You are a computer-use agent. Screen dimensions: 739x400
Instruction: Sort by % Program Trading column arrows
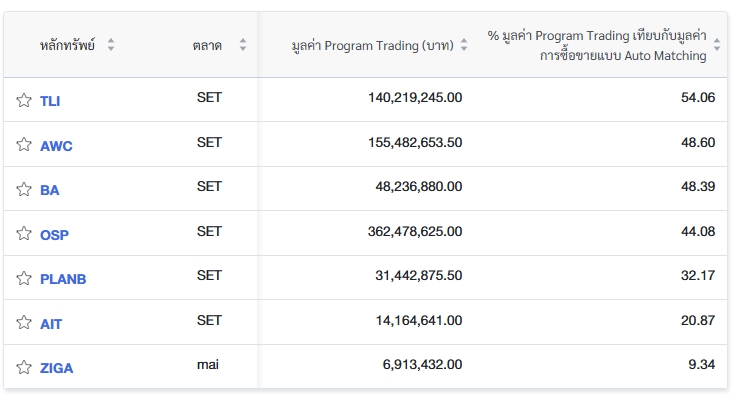coord(716,45)
